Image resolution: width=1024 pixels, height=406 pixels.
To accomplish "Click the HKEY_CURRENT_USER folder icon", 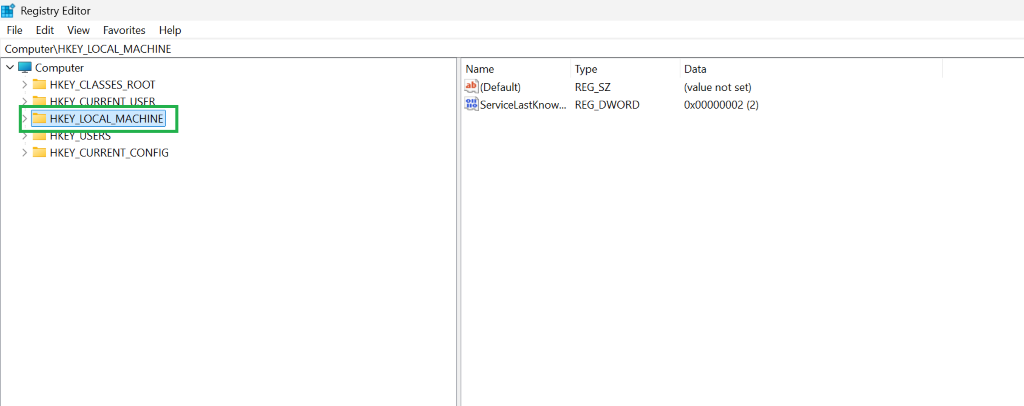I will pos(40,101).
